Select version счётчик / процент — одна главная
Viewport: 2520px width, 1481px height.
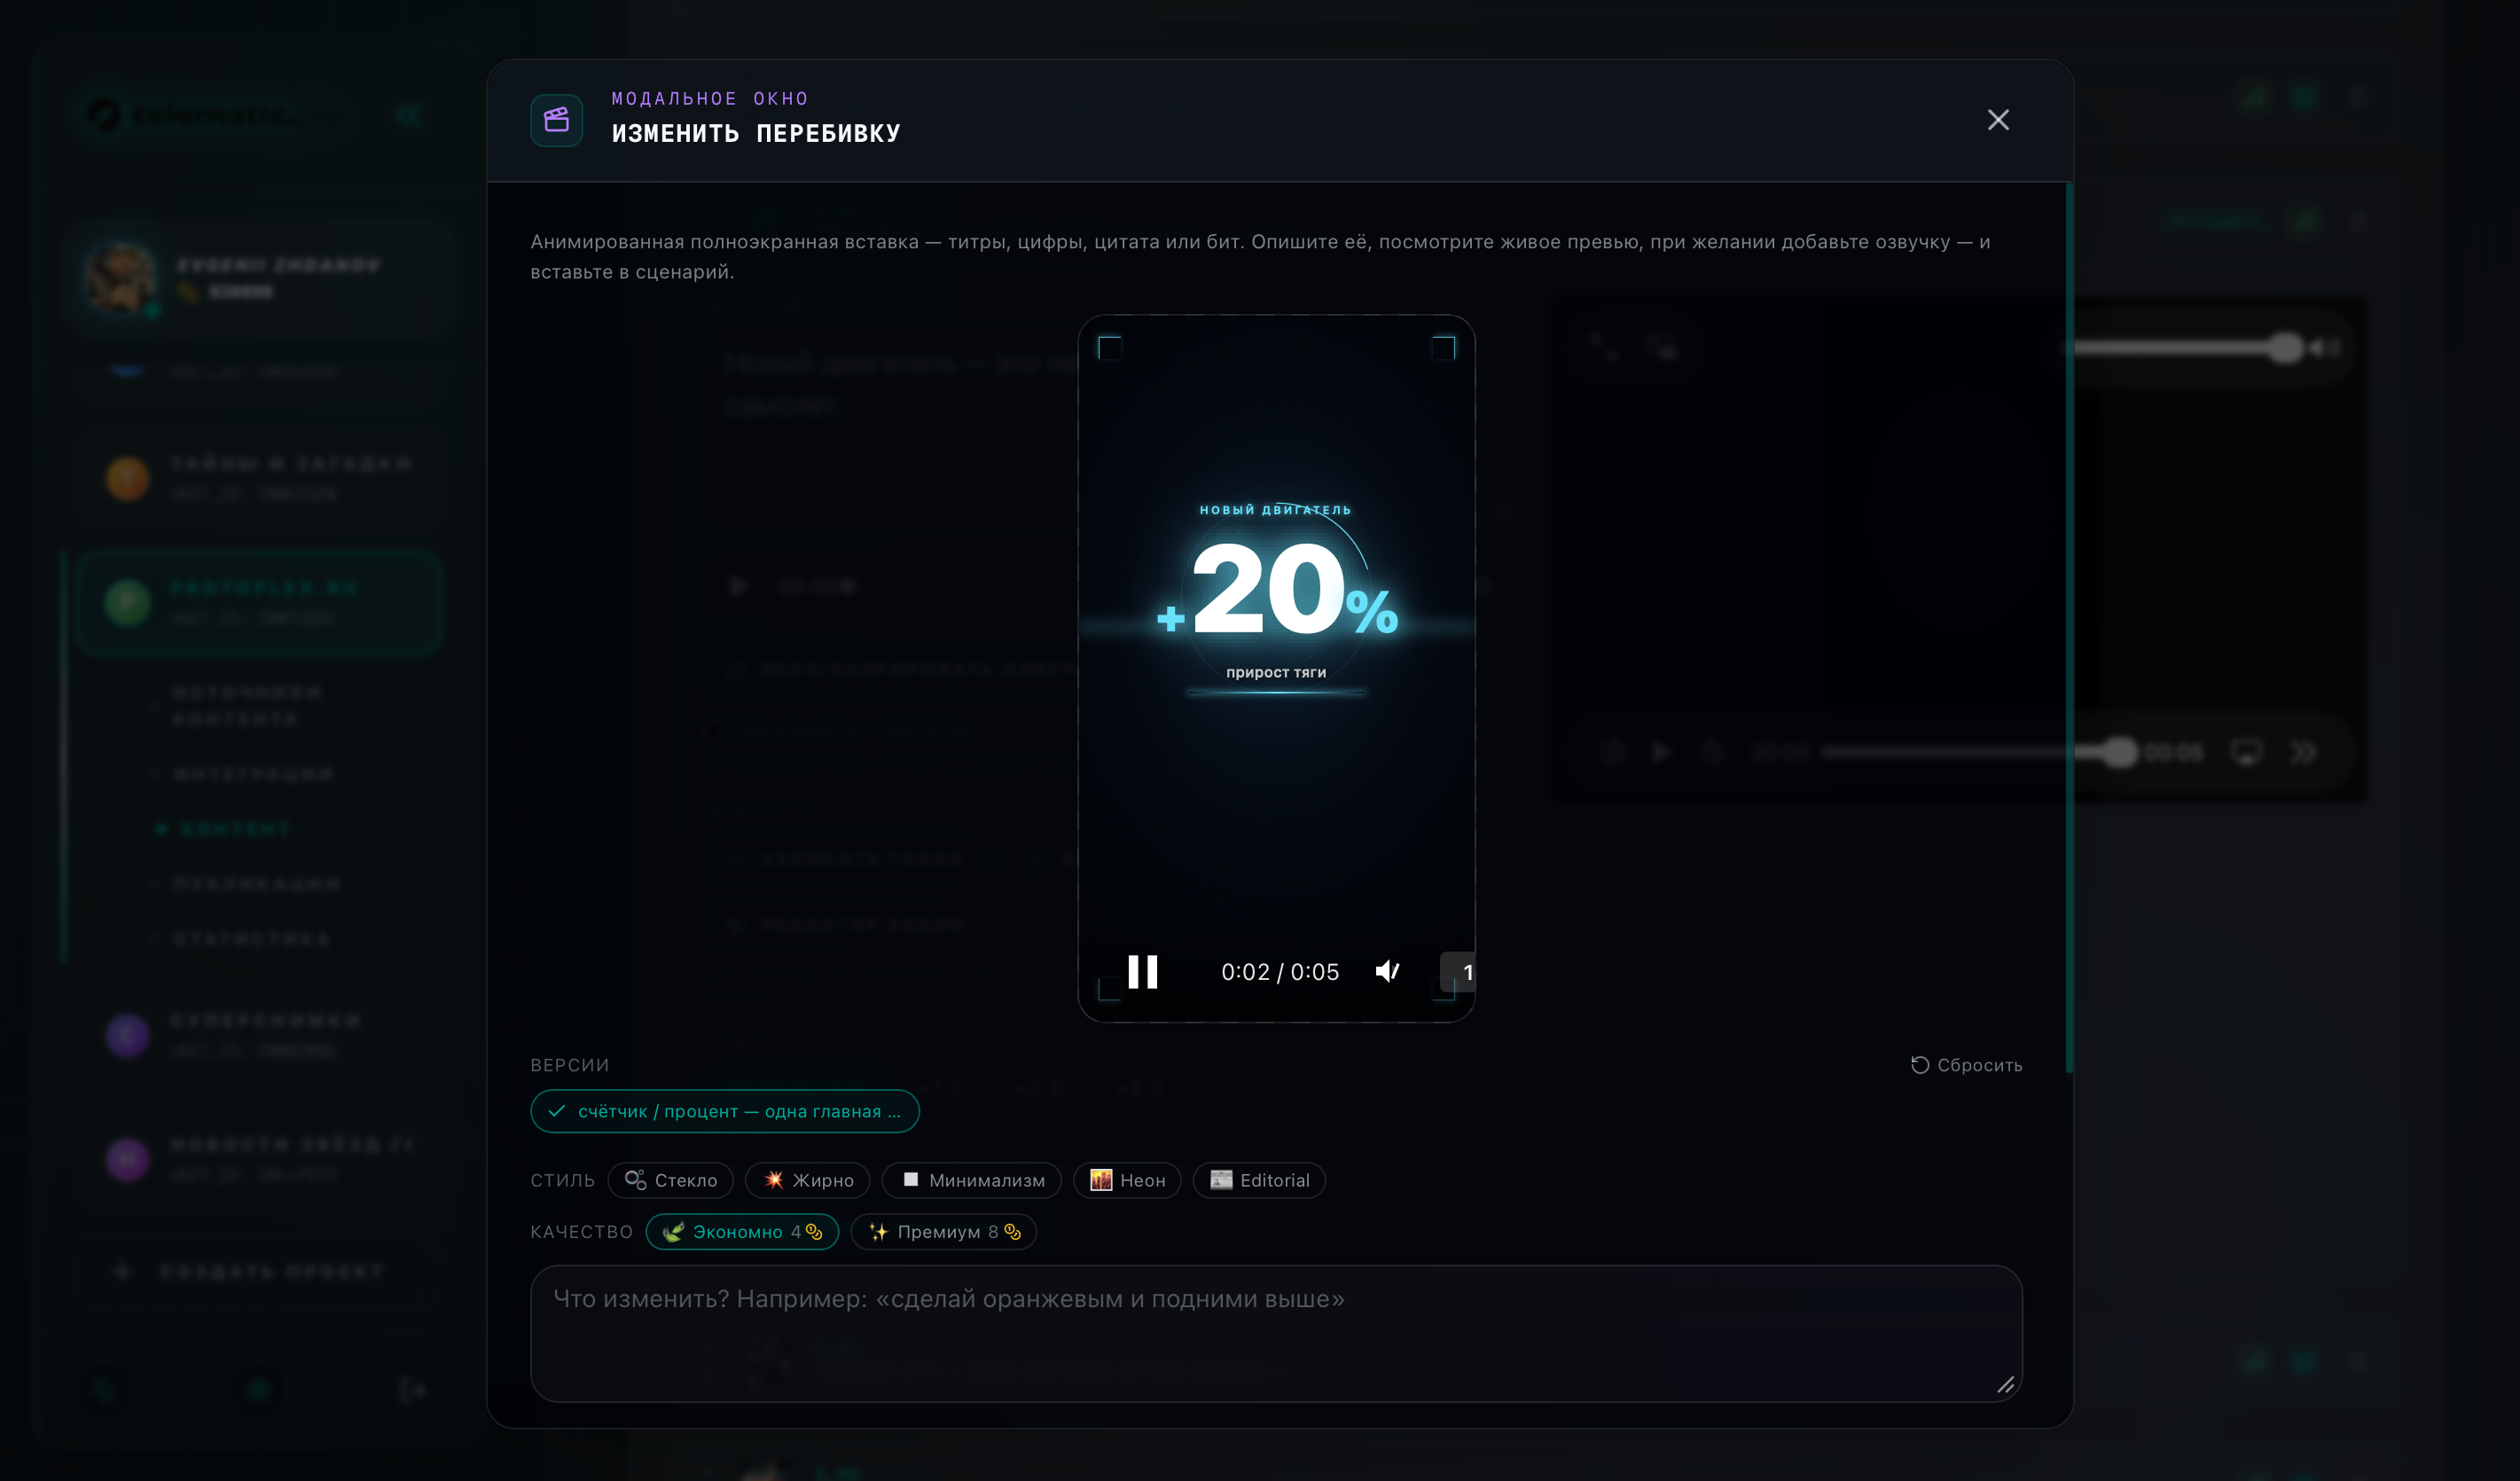(x=725, y=1111)
